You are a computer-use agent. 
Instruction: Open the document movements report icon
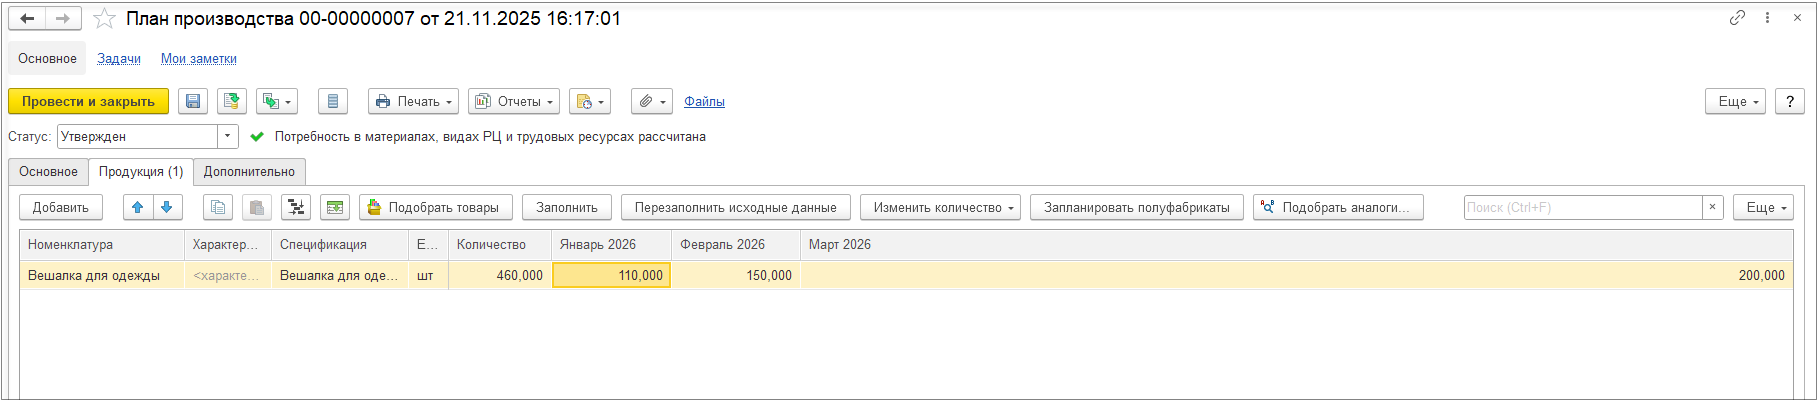coord(333,101)
